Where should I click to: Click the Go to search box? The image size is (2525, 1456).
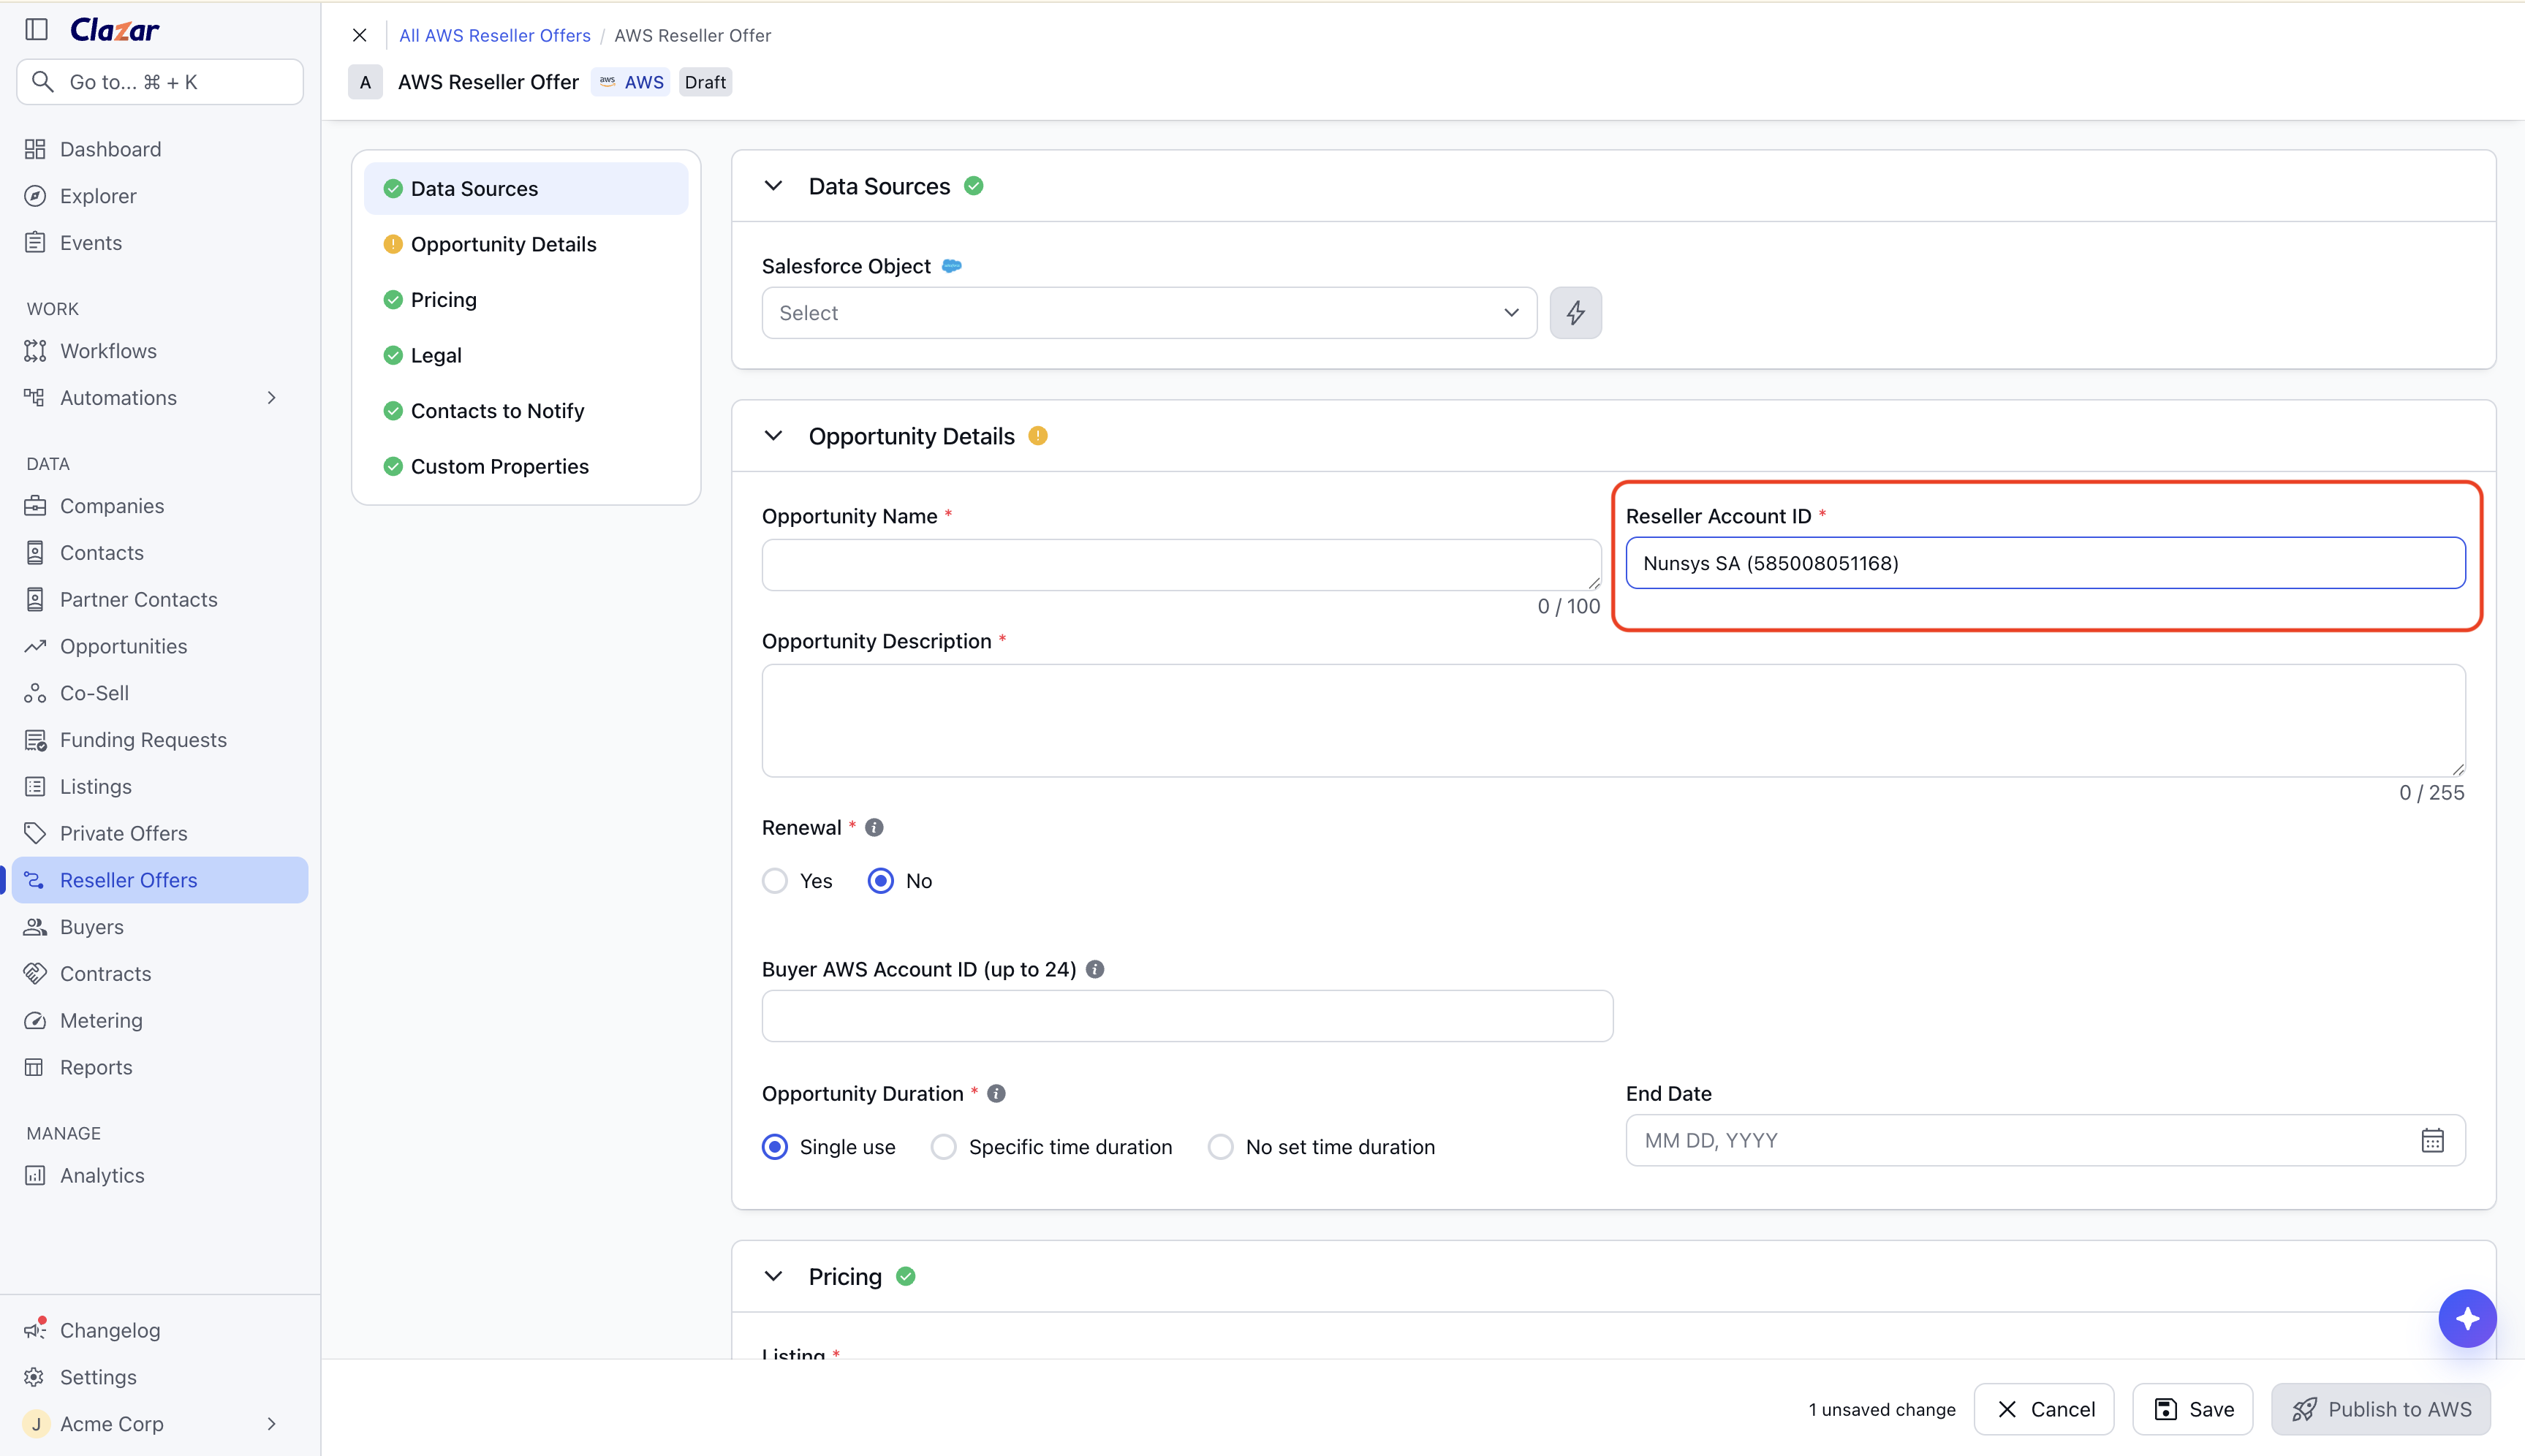160,82
